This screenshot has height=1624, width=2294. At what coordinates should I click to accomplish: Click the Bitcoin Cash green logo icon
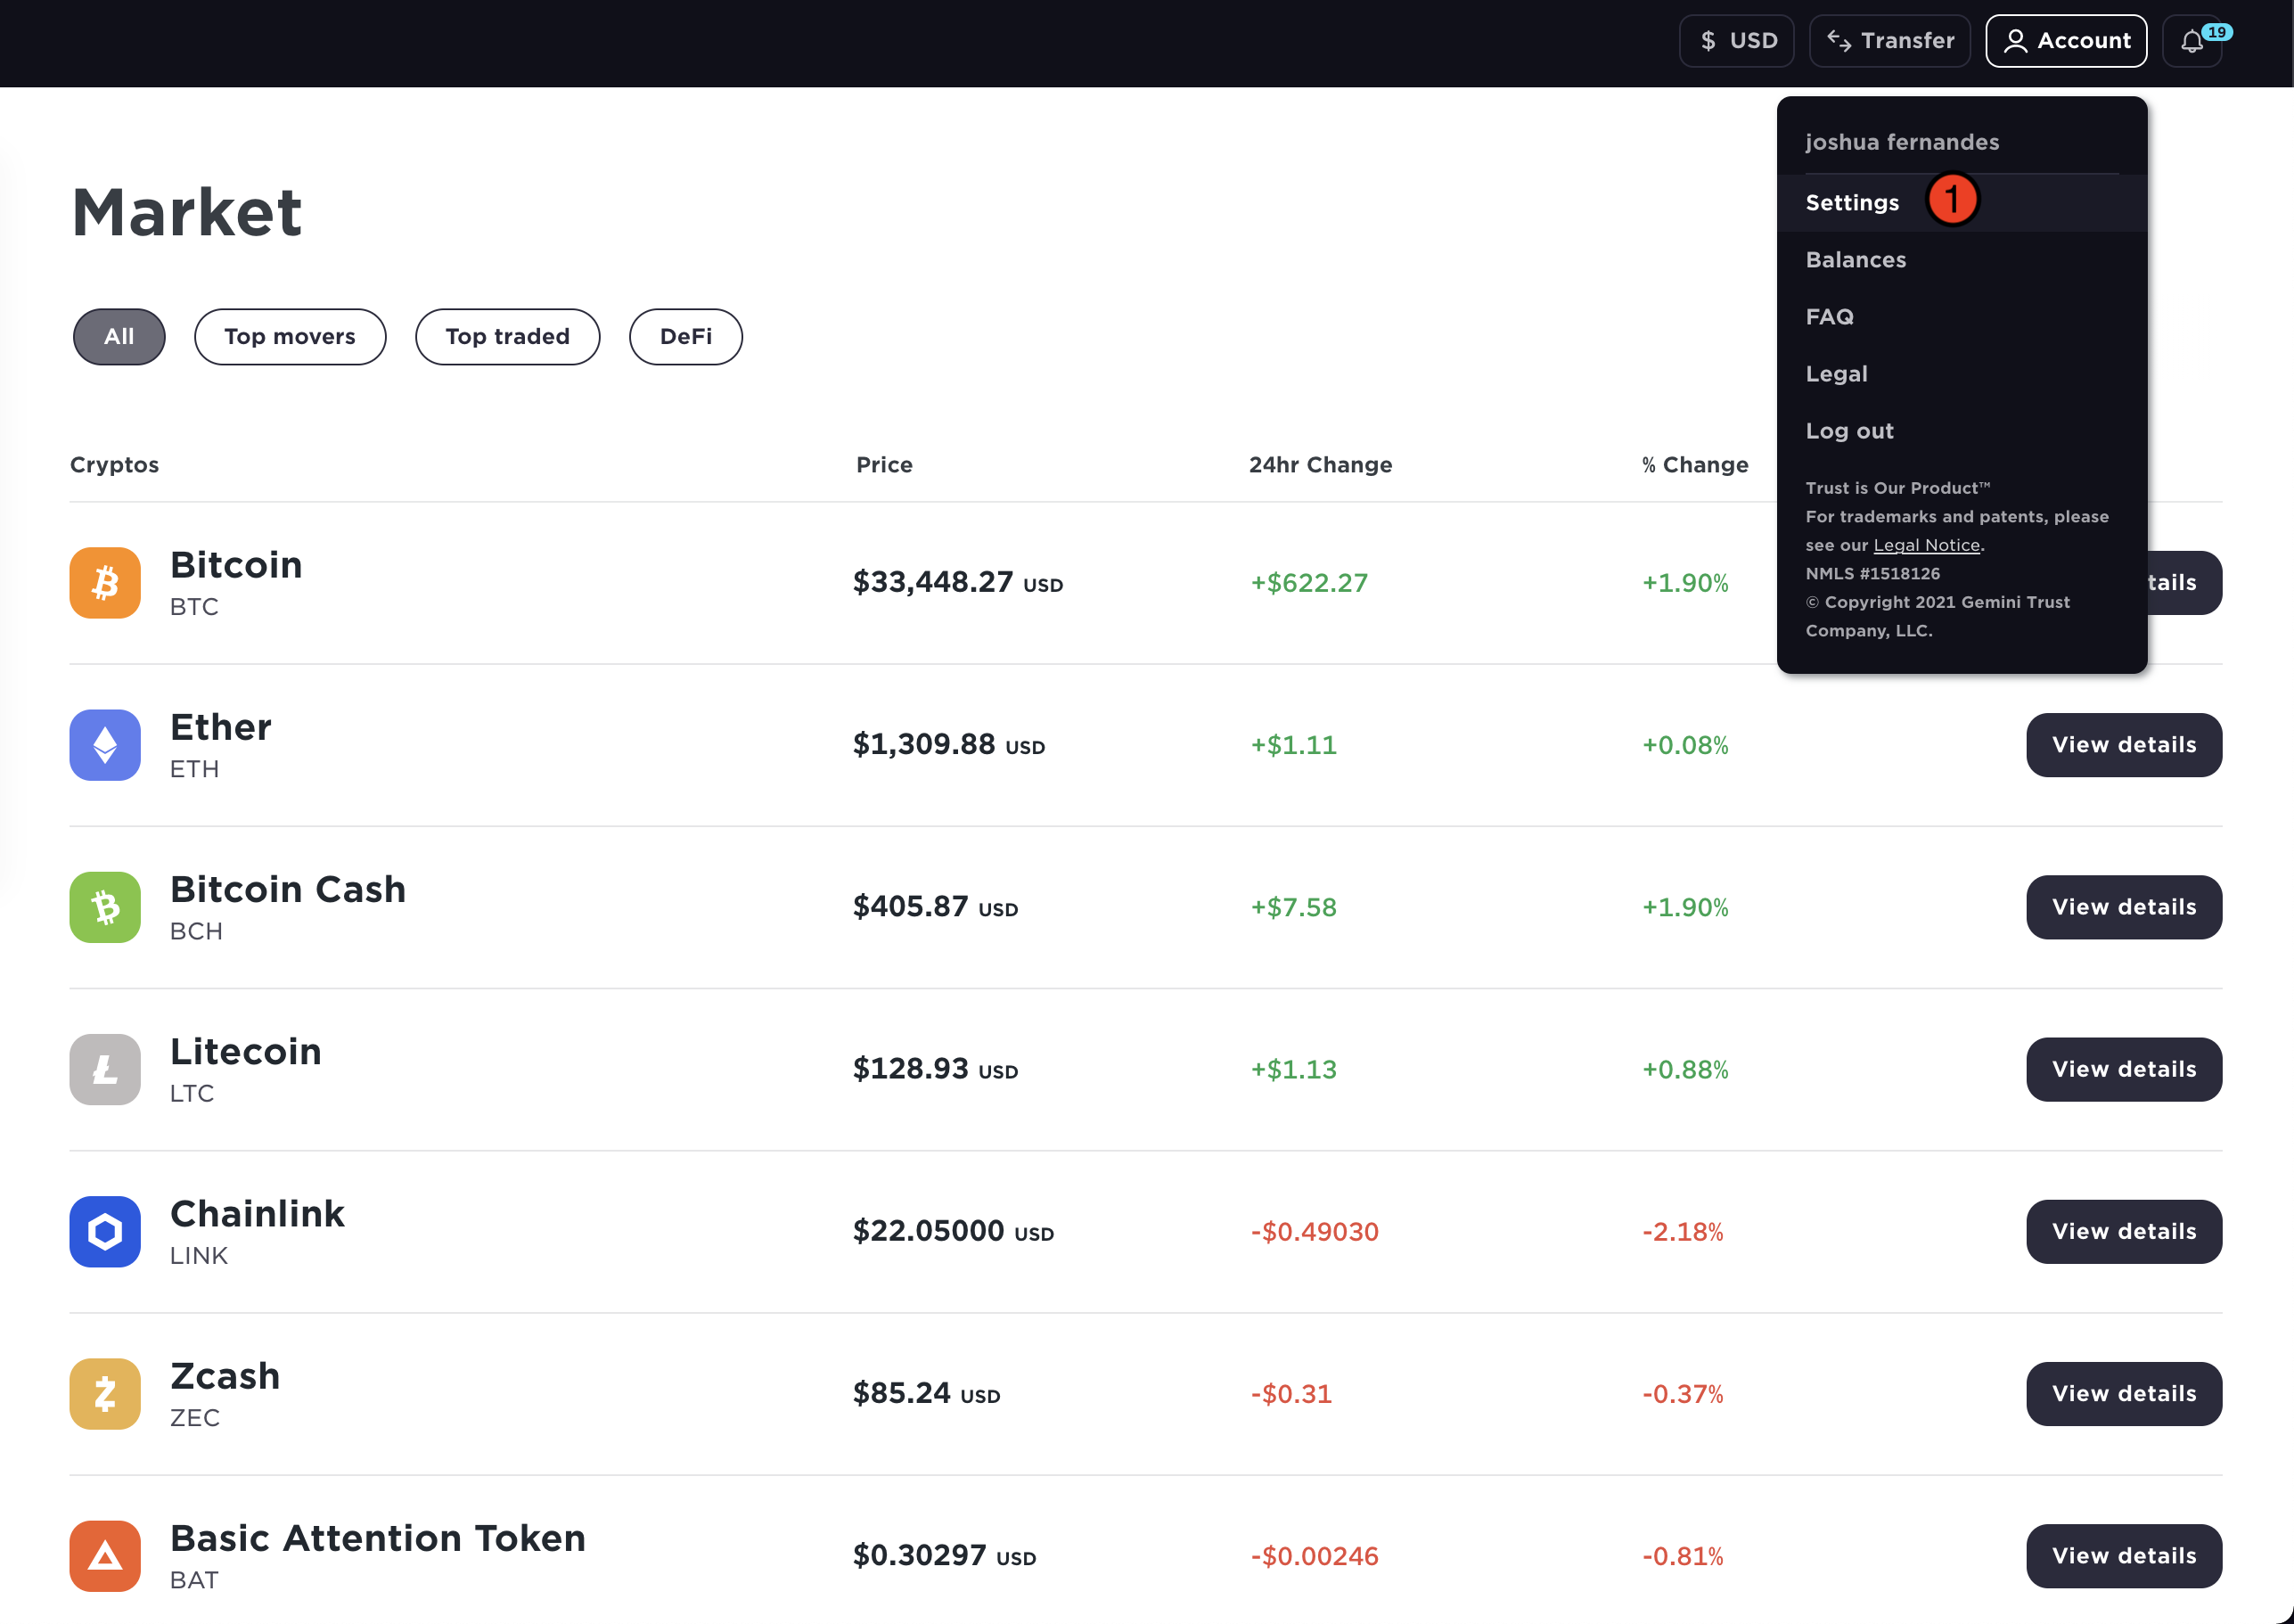[x=105, y=907]
